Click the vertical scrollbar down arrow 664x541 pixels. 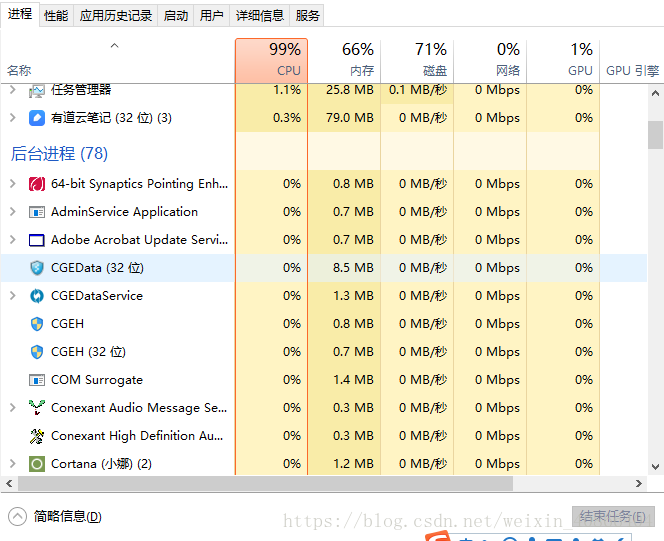click(x=655, y=466)
